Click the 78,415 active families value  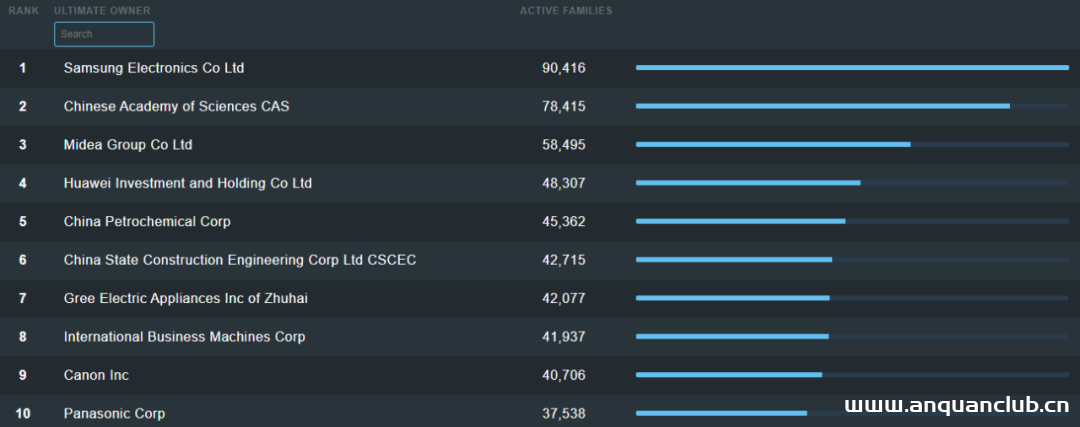(x=563, y=106)
